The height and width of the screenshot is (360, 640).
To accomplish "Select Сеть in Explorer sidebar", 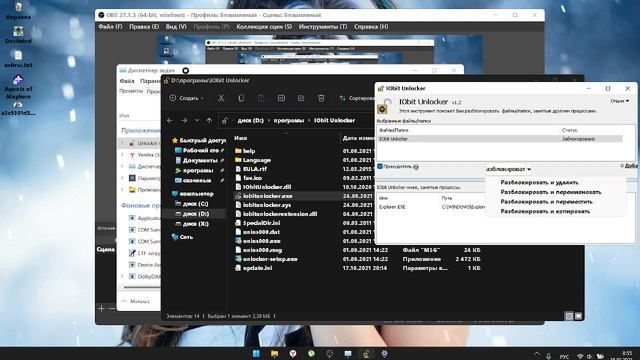I will point(182,237).
